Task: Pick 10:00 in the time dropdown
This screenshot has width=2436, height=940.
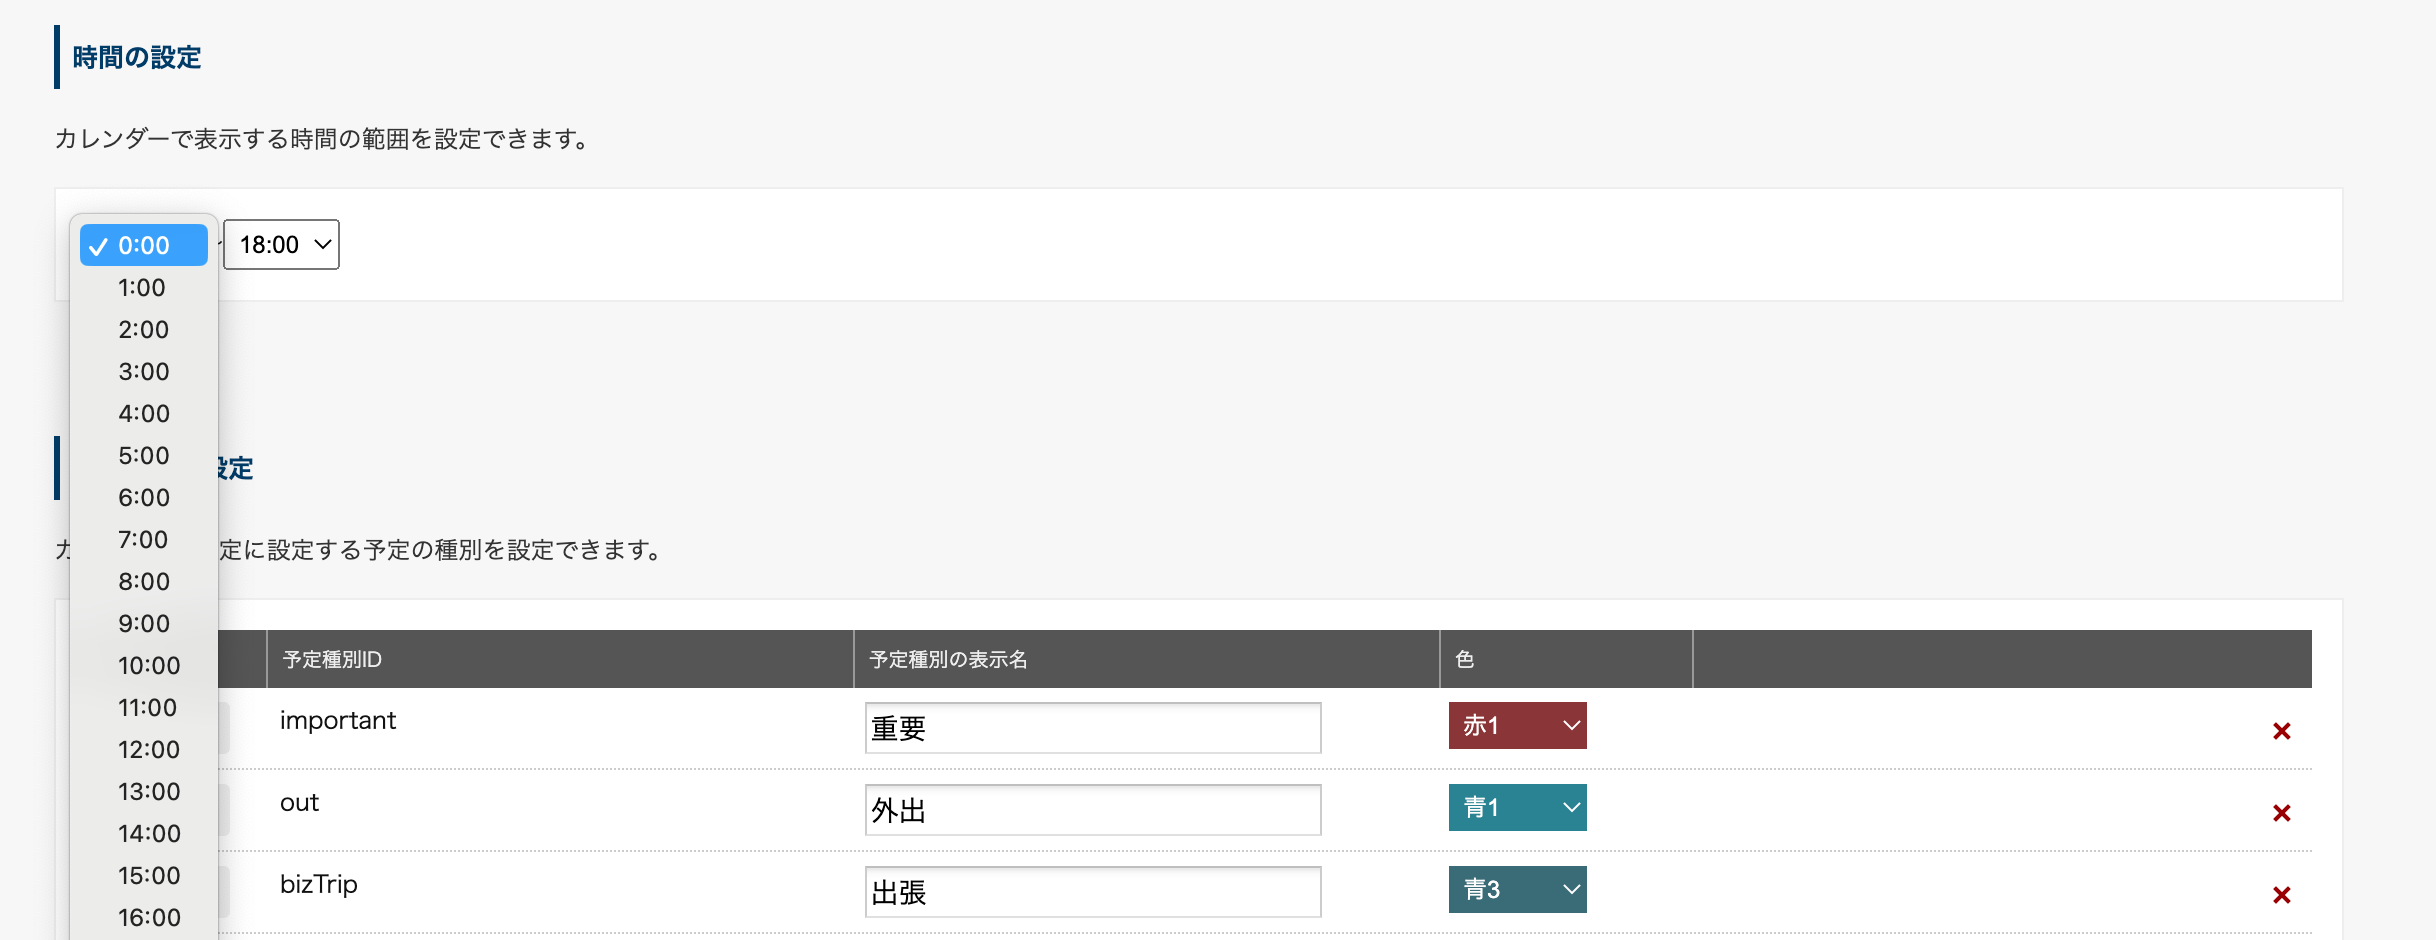Action: (x=148, y=666)
